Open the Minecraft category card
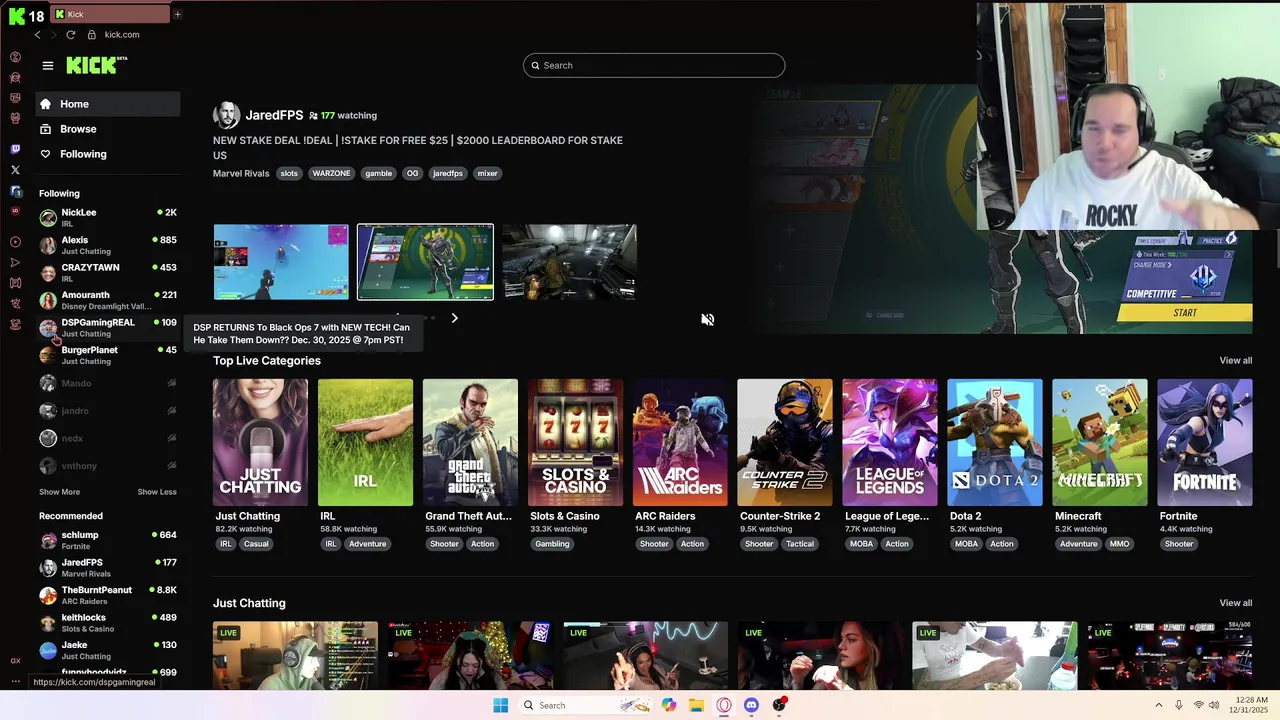 coord(1100,442)
